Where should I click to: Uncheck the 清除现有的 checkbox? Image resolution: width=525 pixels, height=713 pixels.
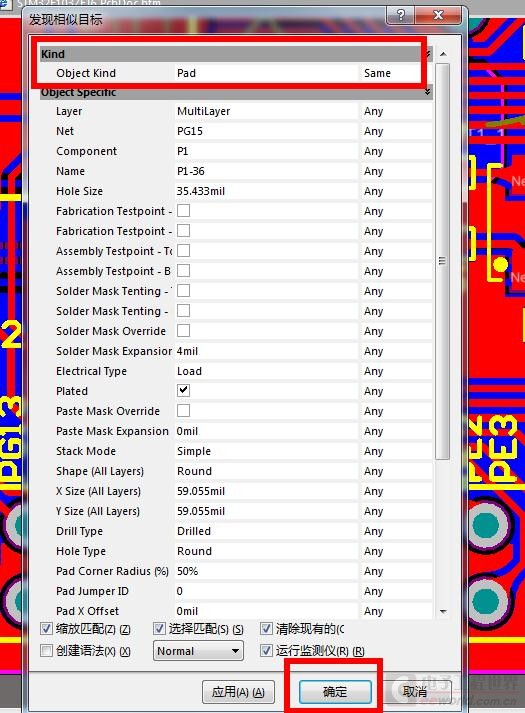point(266,629)
